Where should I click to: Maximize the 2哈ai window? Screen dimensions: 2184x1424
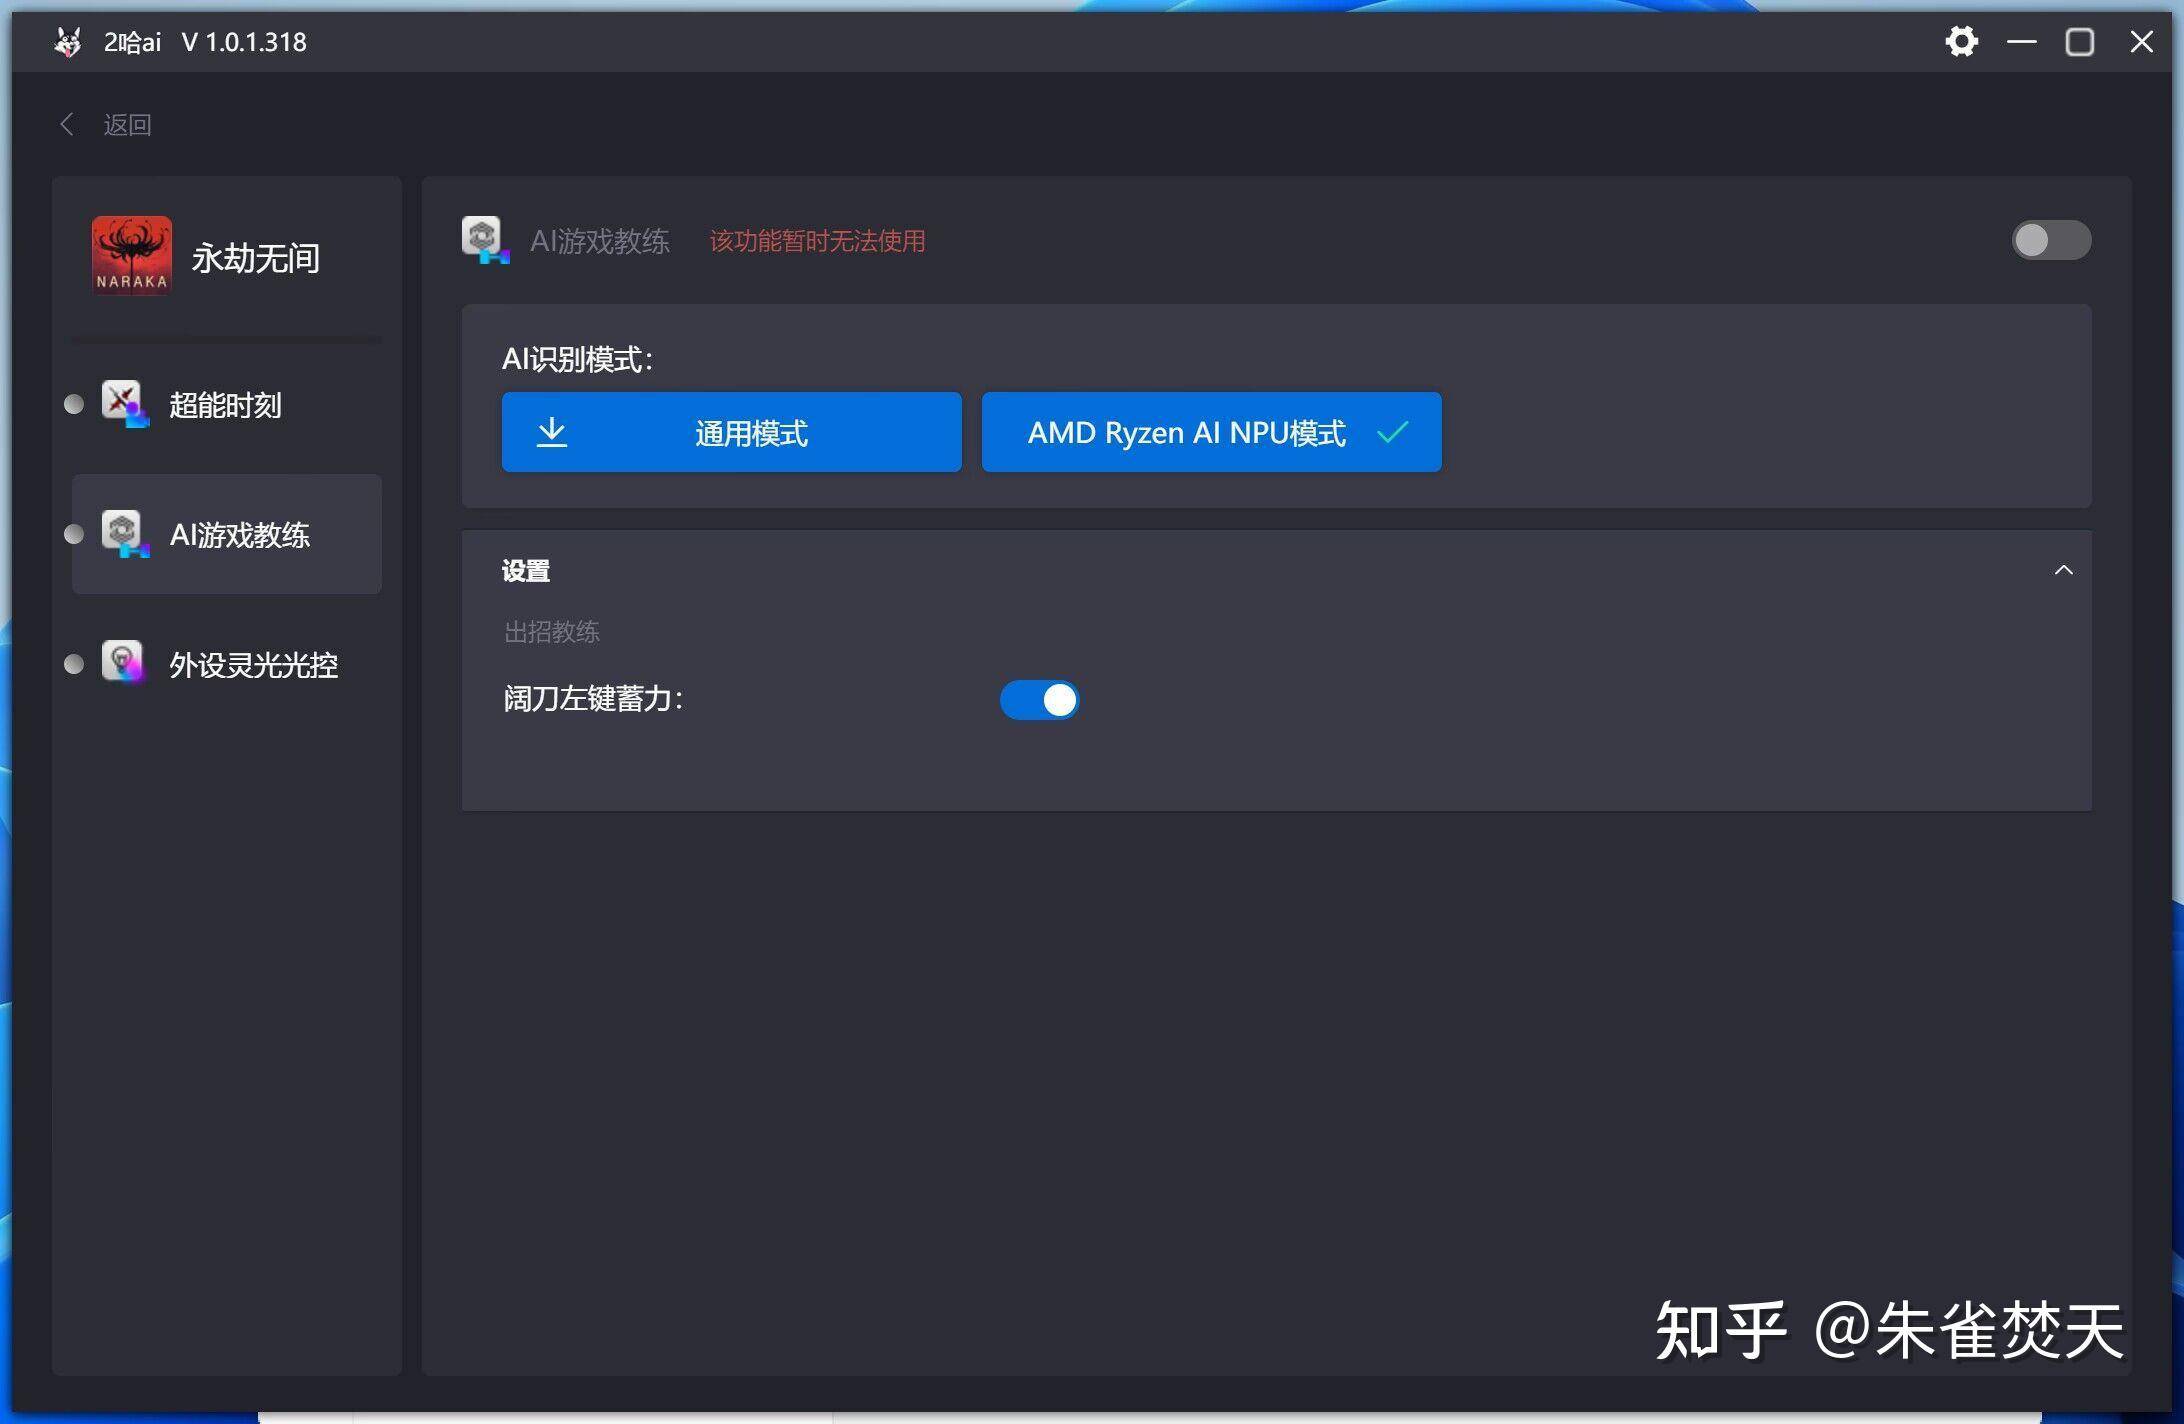[x=2080, y=42]
